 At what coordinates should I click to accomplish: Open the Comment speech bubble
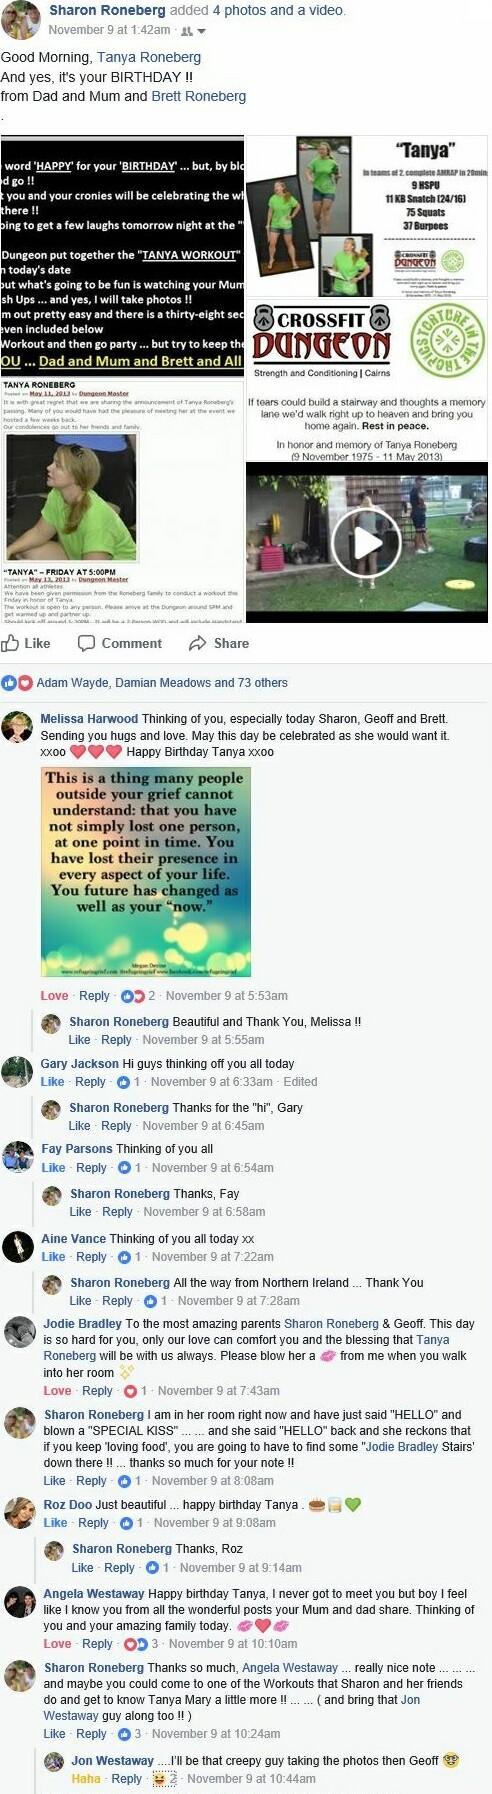coord(120,643)
